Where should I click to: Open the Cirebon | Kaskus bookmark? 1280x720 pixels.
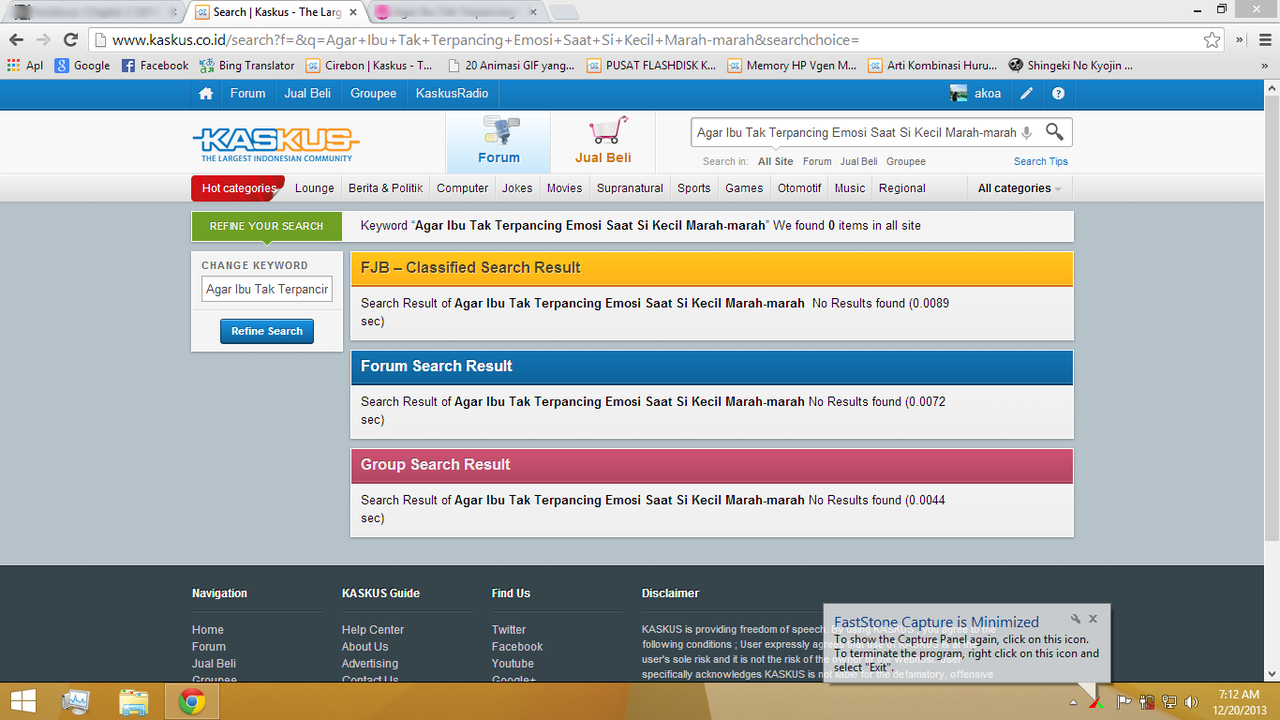pos(369,65)
